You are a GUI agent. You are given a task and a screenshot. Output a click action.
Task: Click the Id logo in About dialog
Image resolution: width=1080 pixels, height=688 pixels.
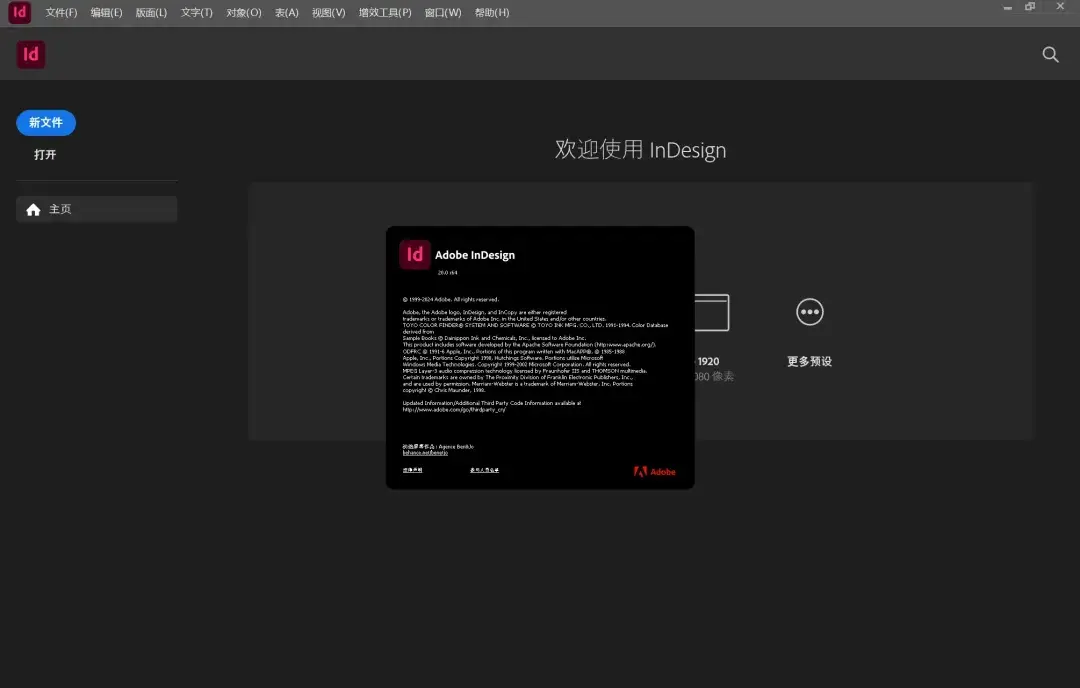point(414,255)
